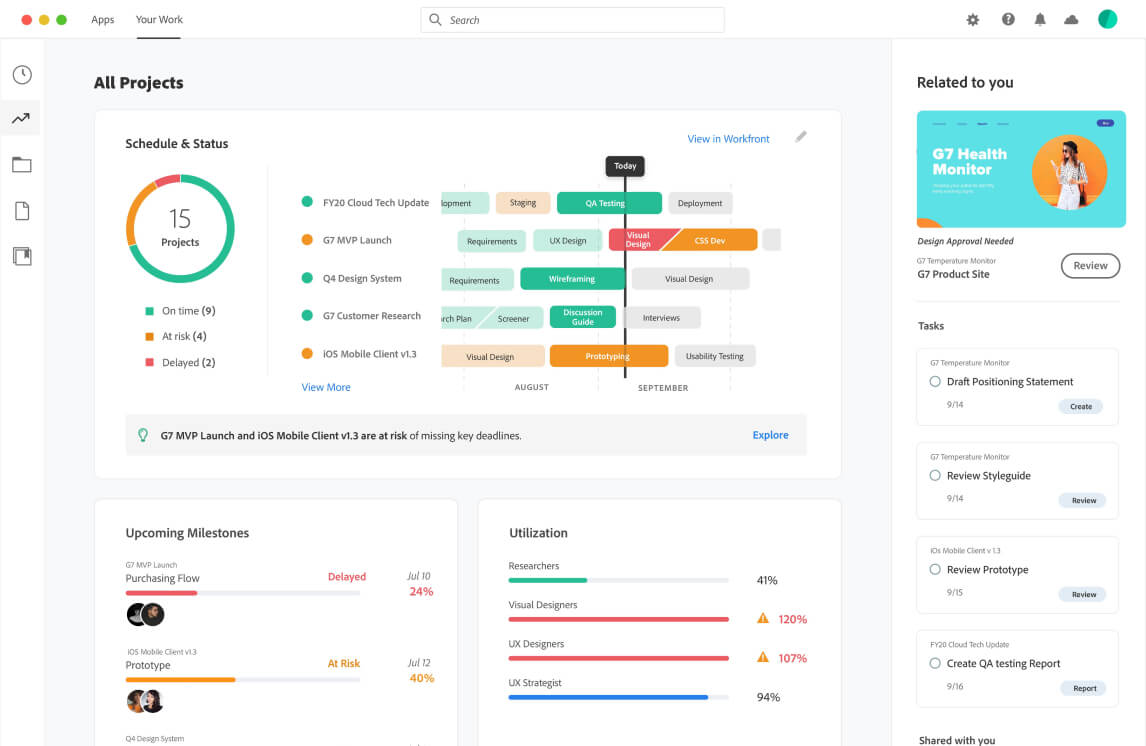The width and height of the screenshot is (1146, 746).
Task: Click the Researchers utilization bar
Action: pos(618,580)
